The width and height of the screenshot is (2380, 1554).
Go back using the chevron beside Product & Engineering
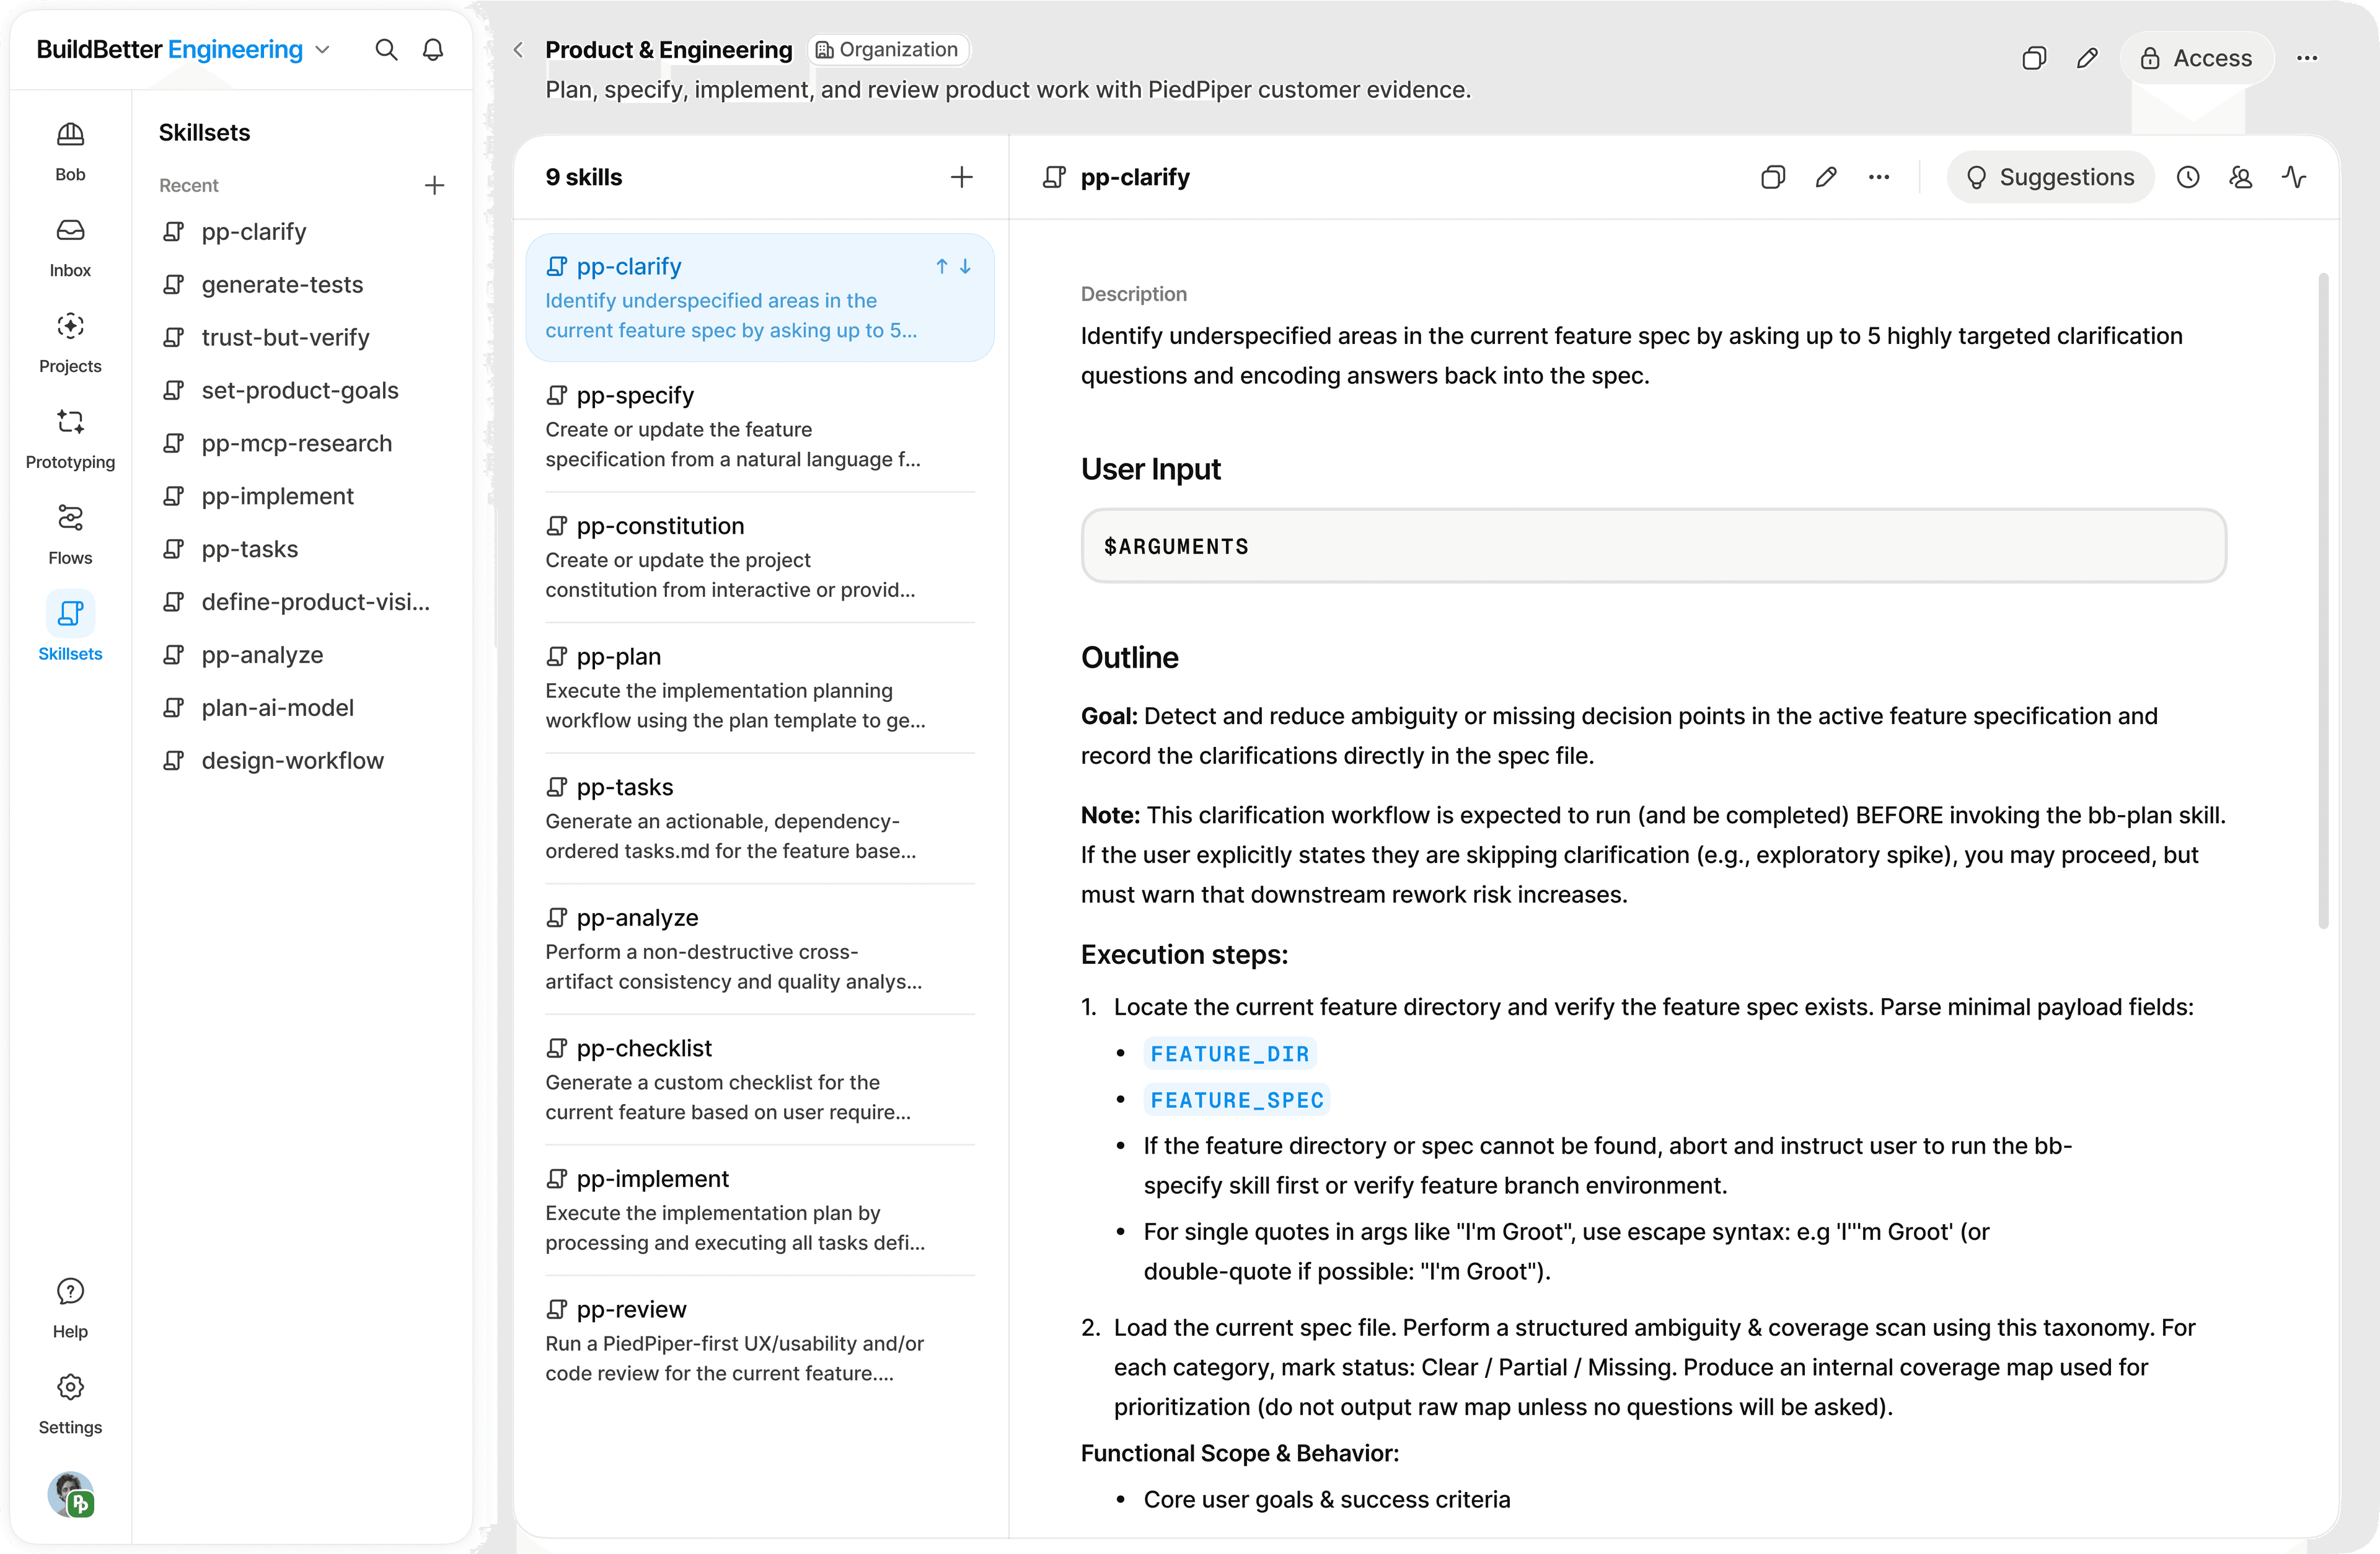coord(518,50)
